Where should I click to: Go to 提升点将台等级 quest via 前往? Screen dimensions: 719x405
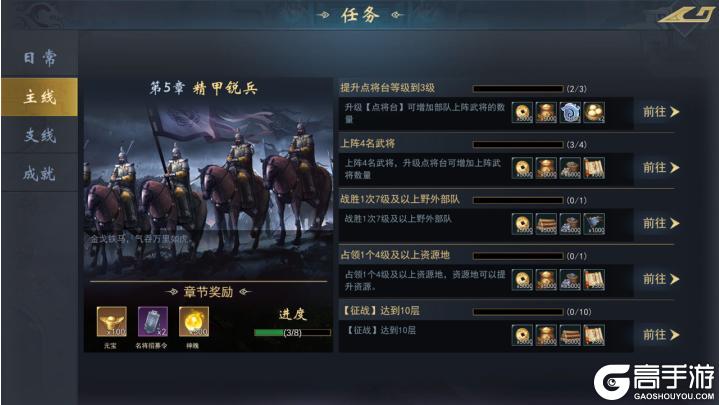661,112
